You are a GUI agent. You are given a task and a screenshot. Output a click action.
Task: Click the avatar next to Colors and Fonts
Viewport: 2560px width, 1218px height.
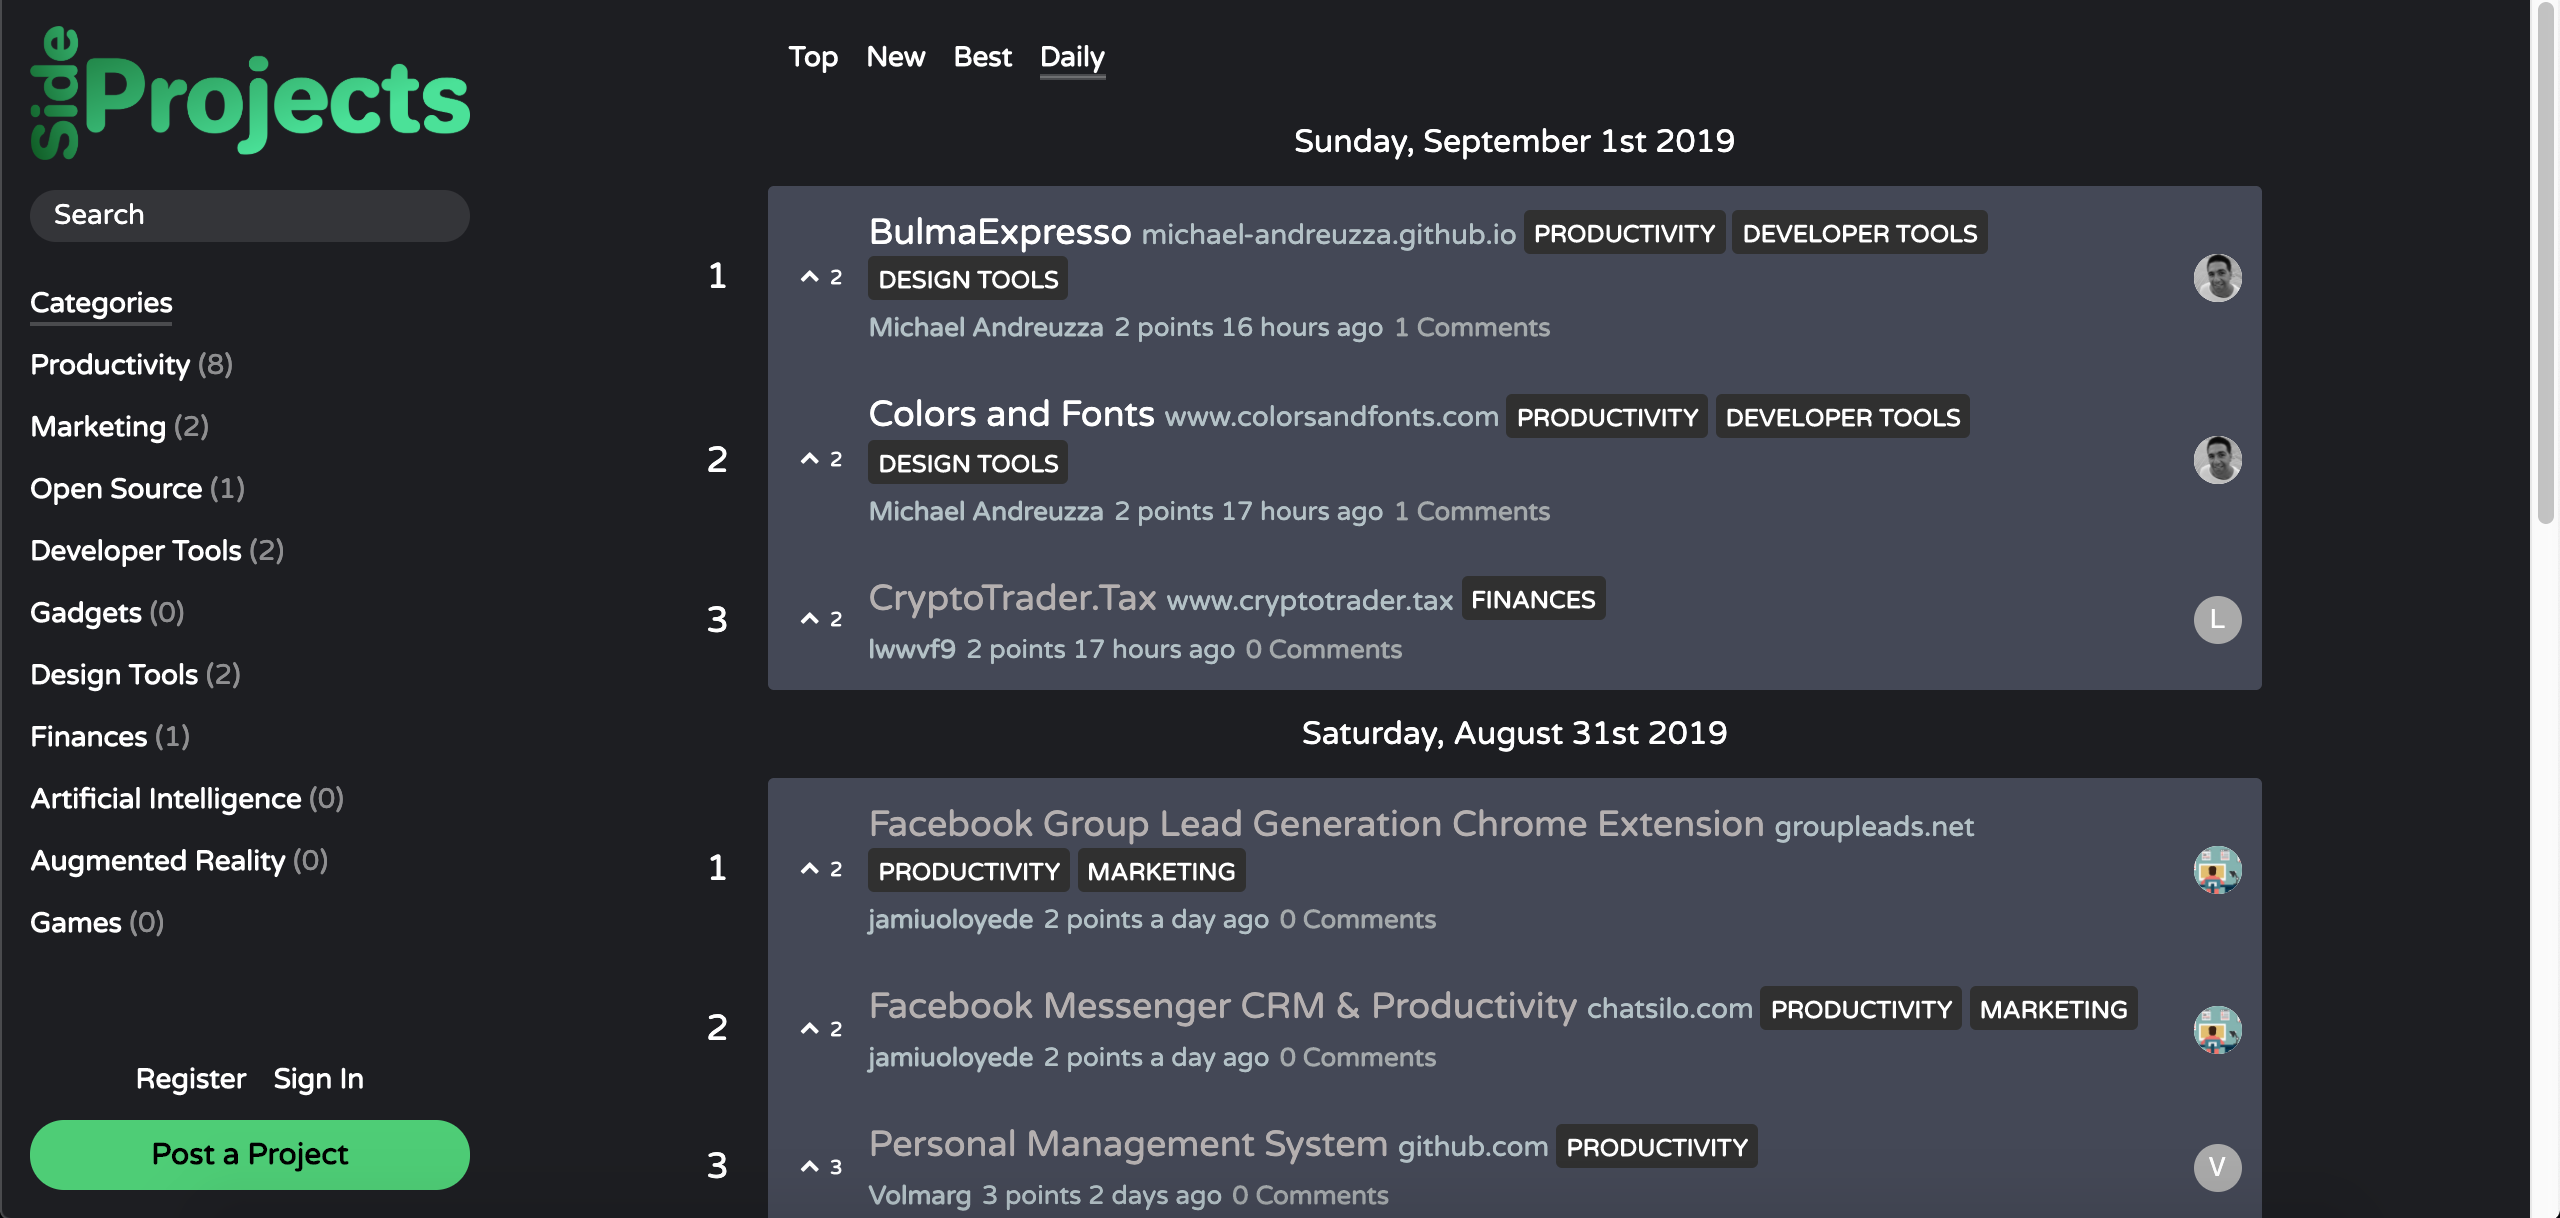coord(2218,459)
